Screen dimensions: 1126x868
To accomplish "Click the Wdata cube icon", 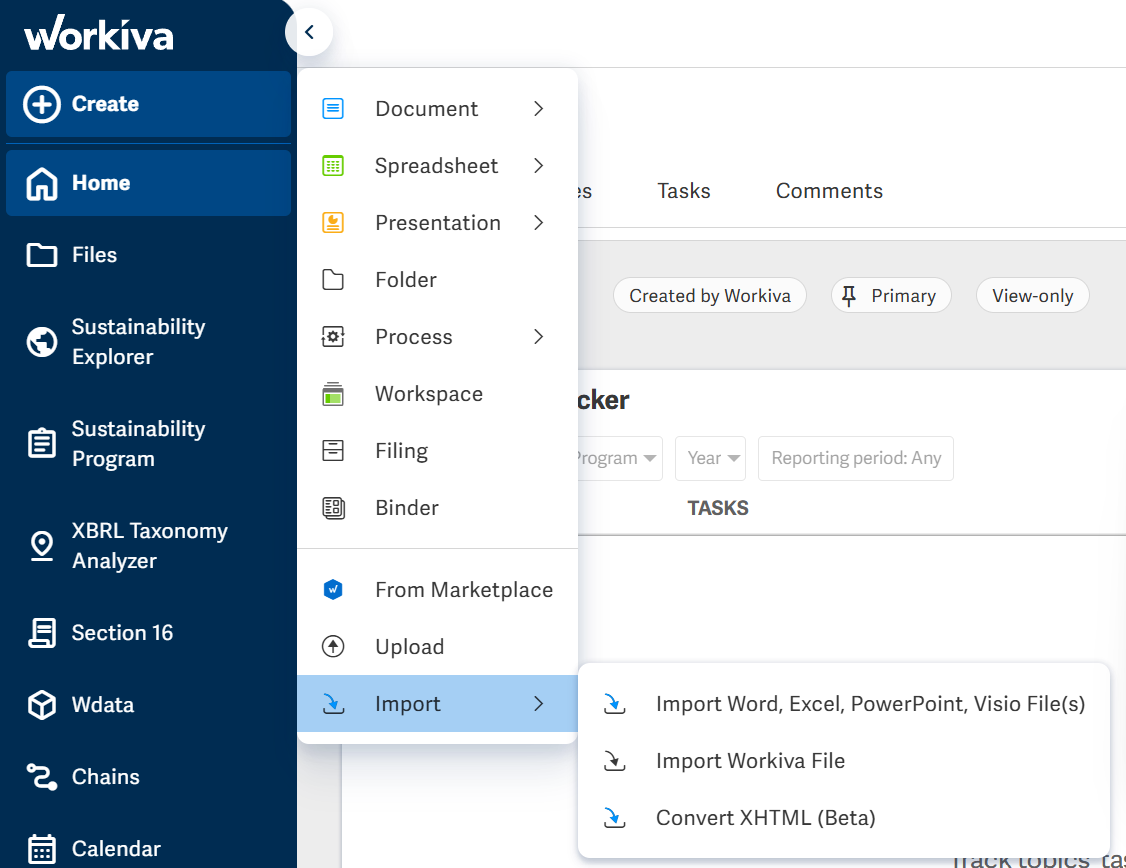I will pyautogui.click(x=42, y=704).
